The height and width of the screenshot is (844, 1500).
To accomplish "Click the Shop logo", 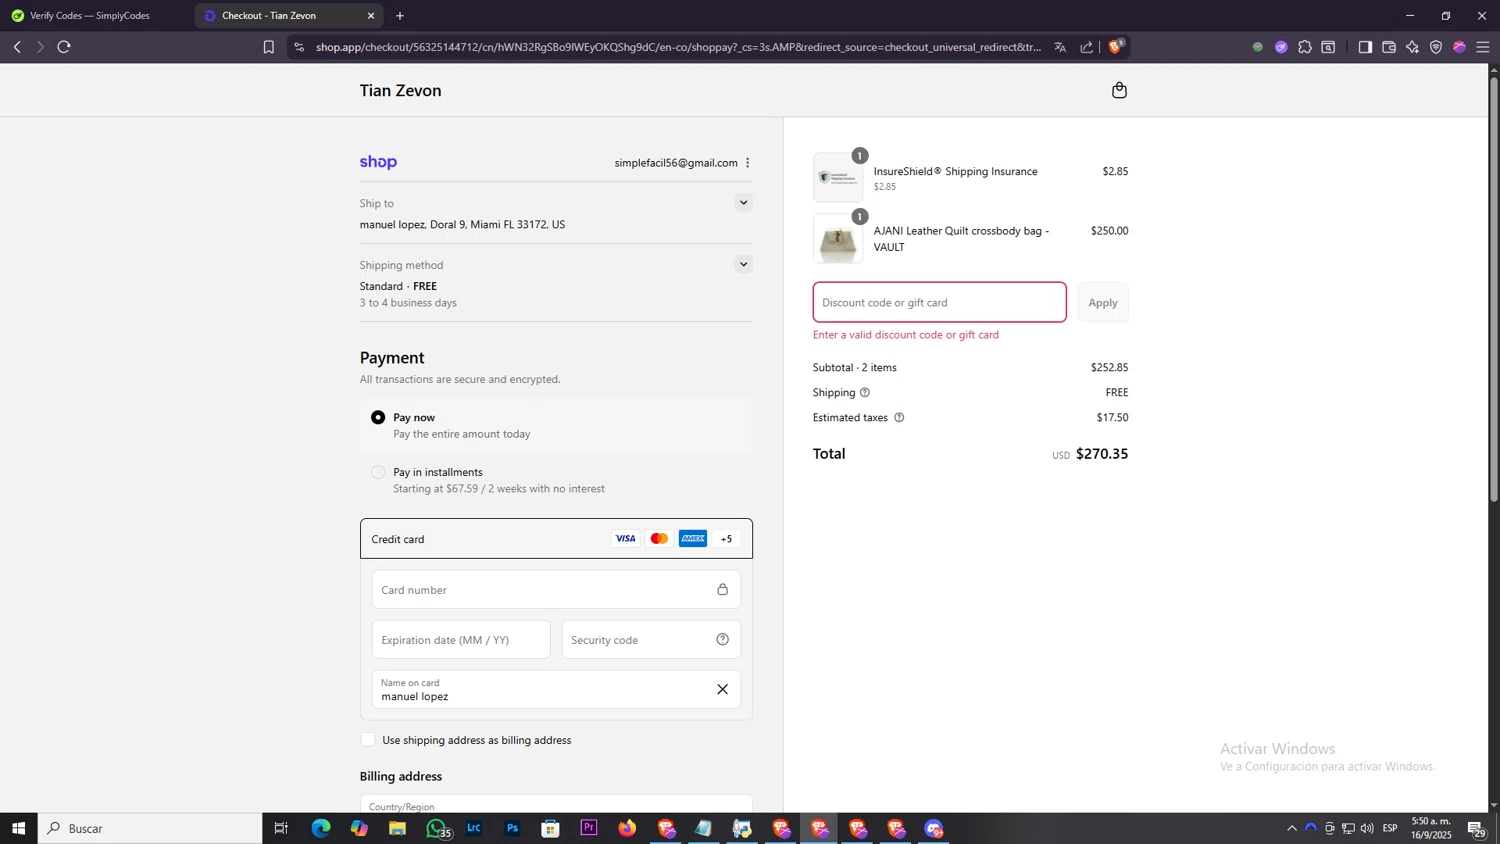I will (x=378, y=162).
